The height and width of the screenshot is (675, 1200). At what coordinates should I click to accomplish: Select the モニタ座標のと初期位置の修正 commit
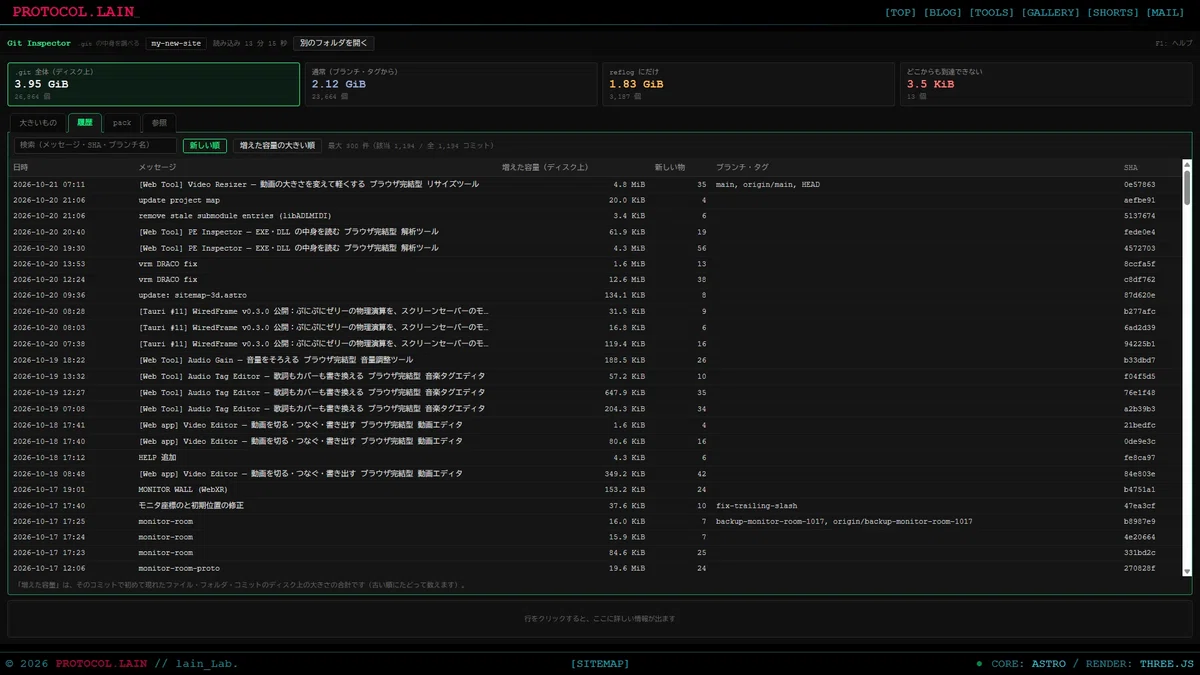595,505
